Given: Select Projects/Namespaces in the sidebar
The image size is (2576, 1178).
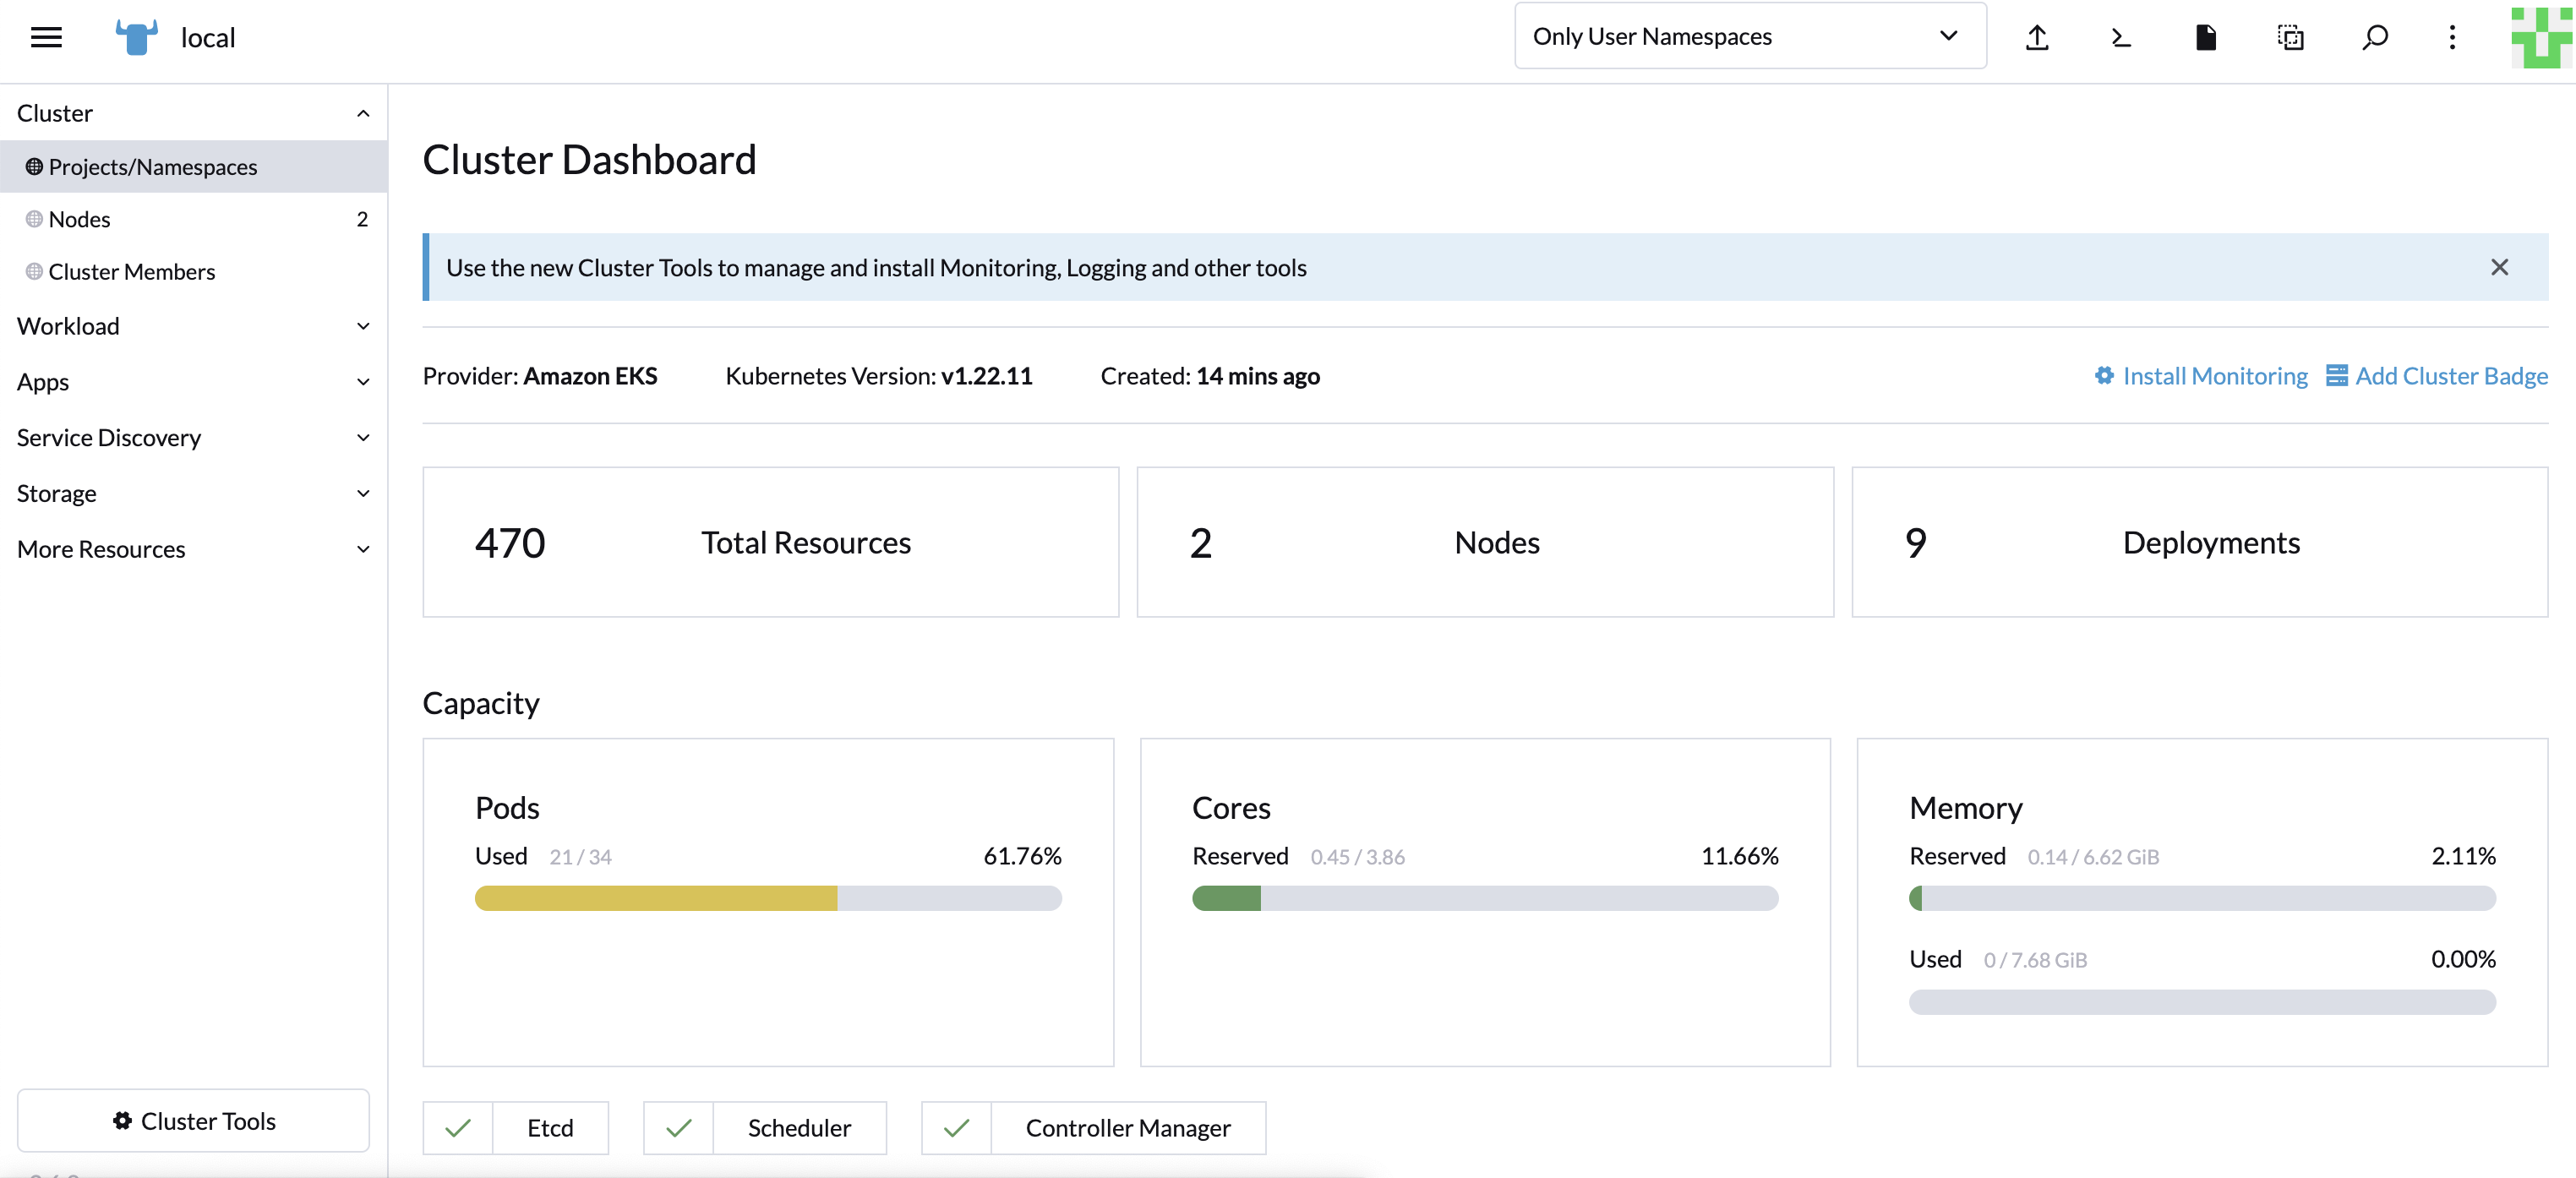Looking at the screenshot, I should coord(153,166).
